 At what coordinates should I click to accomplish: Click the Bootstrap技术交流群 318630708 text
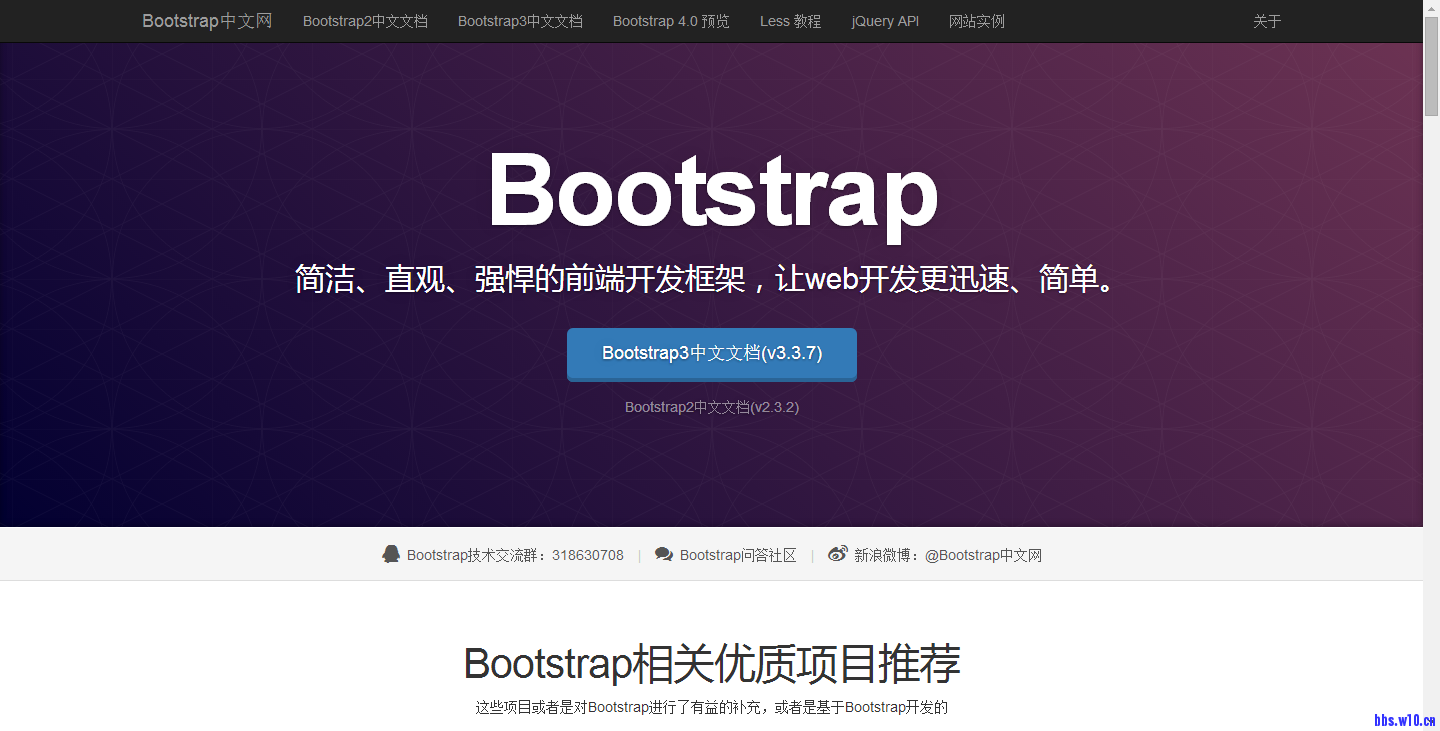[515, 555]
